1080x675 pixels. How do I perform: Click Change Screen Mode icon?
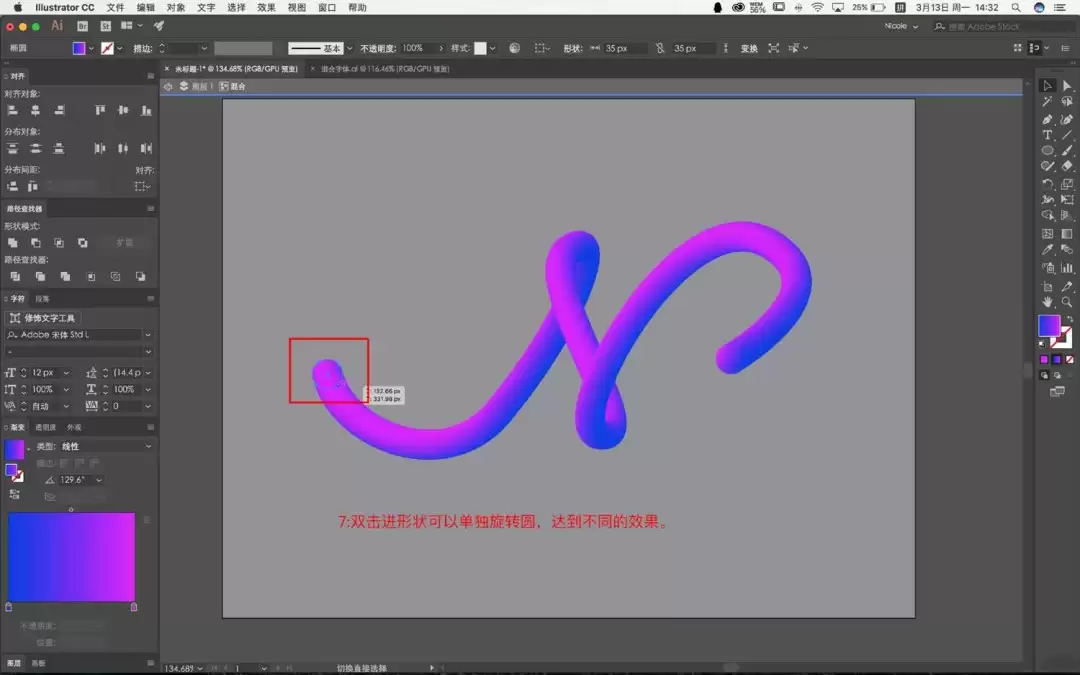(x=1057, y=392)
